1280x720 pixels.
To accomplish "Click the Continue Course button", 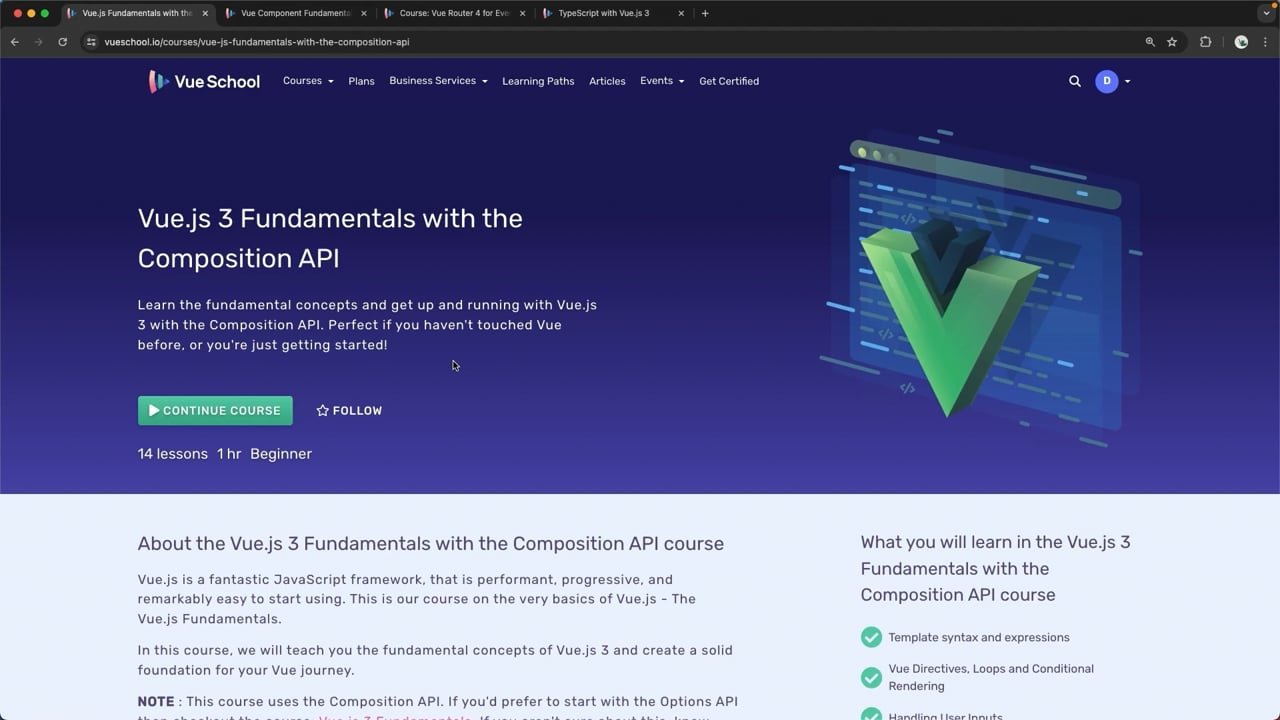I will point(215,410).
